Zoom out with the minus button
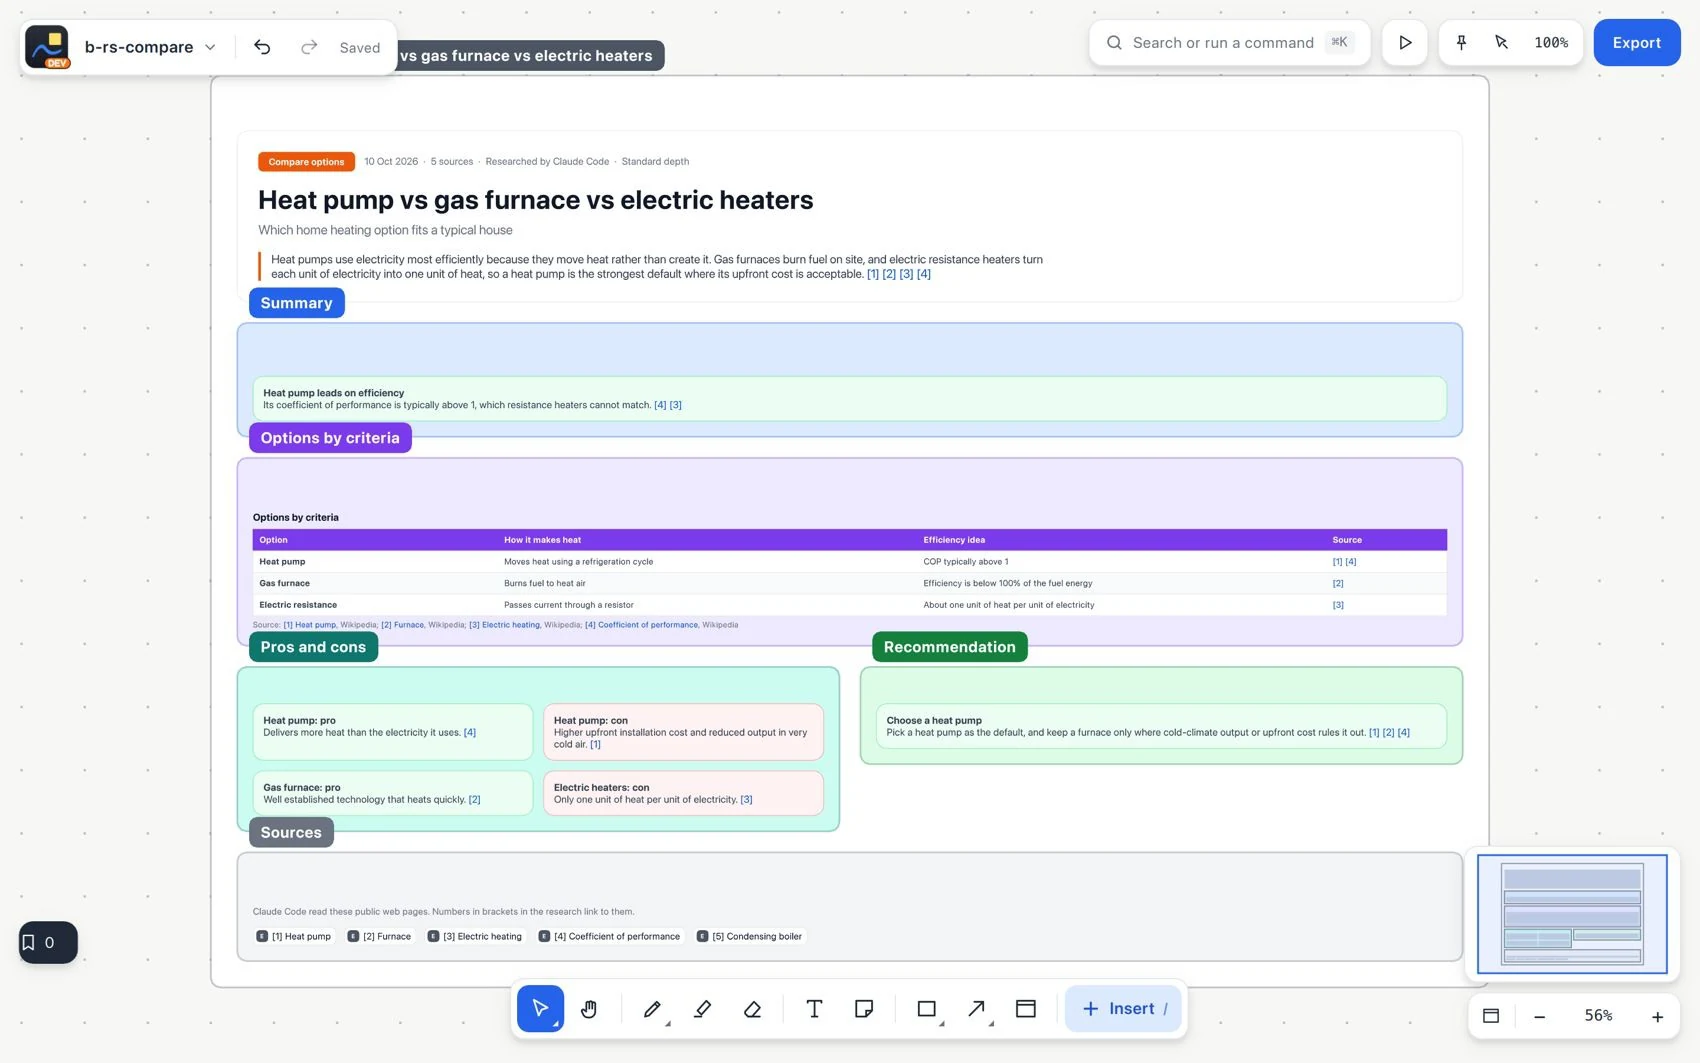The height and width of the screenshot is (1063, 1700). (1540, 1016)
